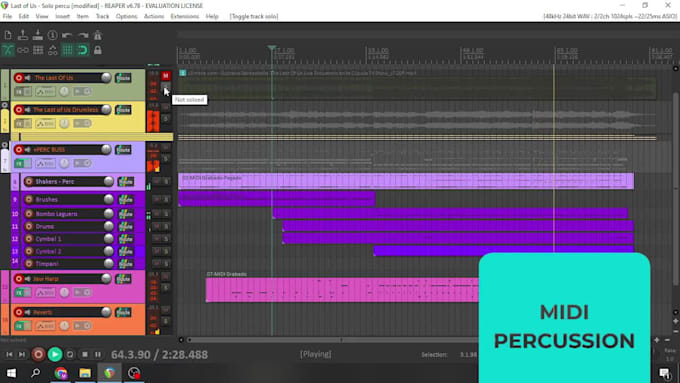This screenshot has width=680, height=383.
Task: Open the Track menu
Action: pos(102,16)
